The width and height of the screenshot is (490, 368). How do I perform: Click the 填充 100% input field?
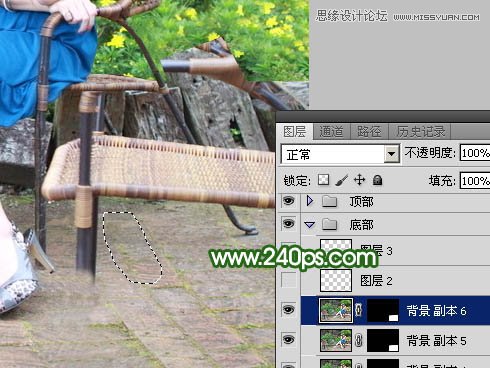[x=475, y=181]
